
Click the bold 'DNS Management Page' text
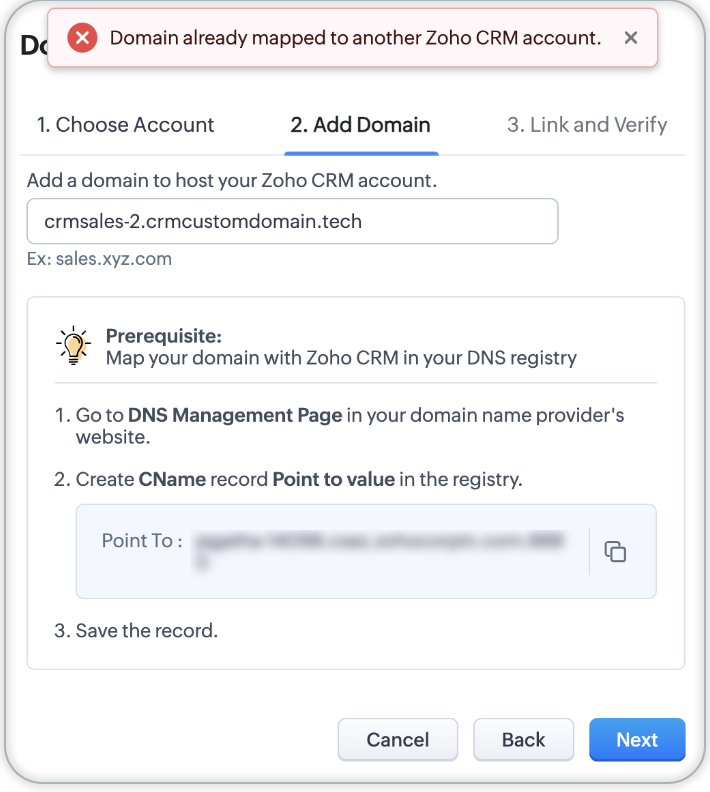[235, 415]
